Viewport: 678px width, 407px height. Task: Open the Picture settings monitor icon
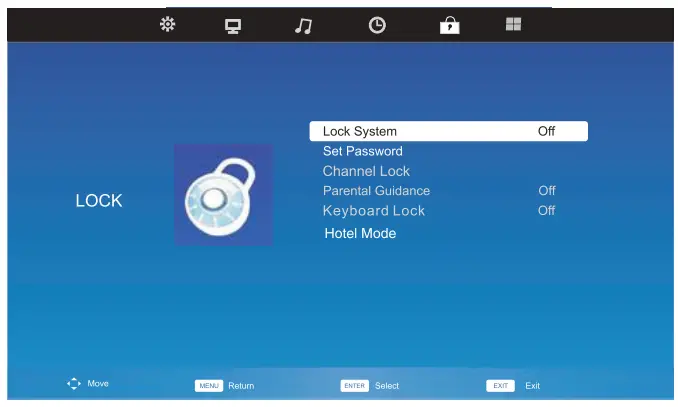click(x=233, y=26)
